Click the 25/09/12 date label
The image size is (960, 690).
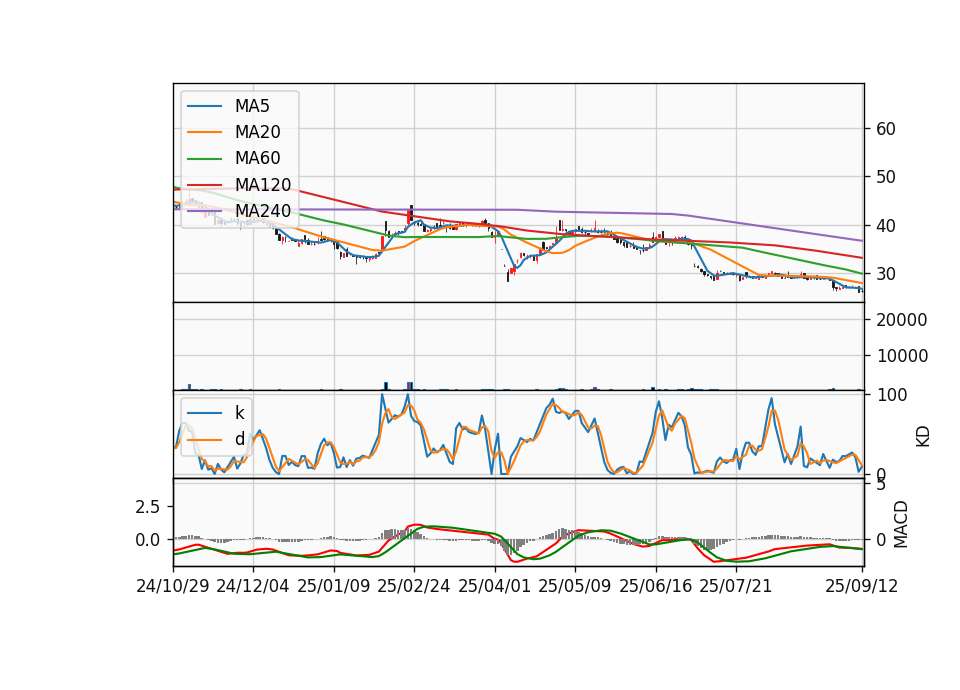click(861, 586)
